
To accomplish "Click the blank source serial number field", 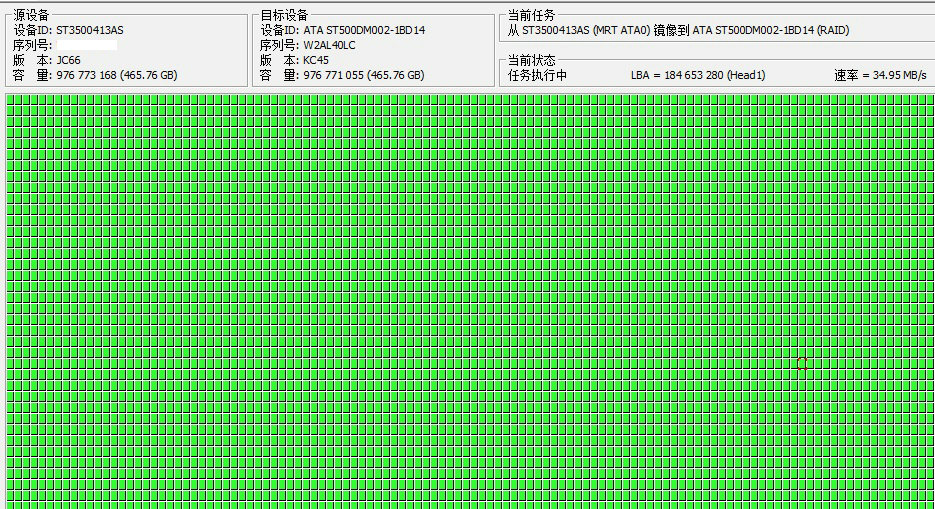I will (x=86, y=45).
